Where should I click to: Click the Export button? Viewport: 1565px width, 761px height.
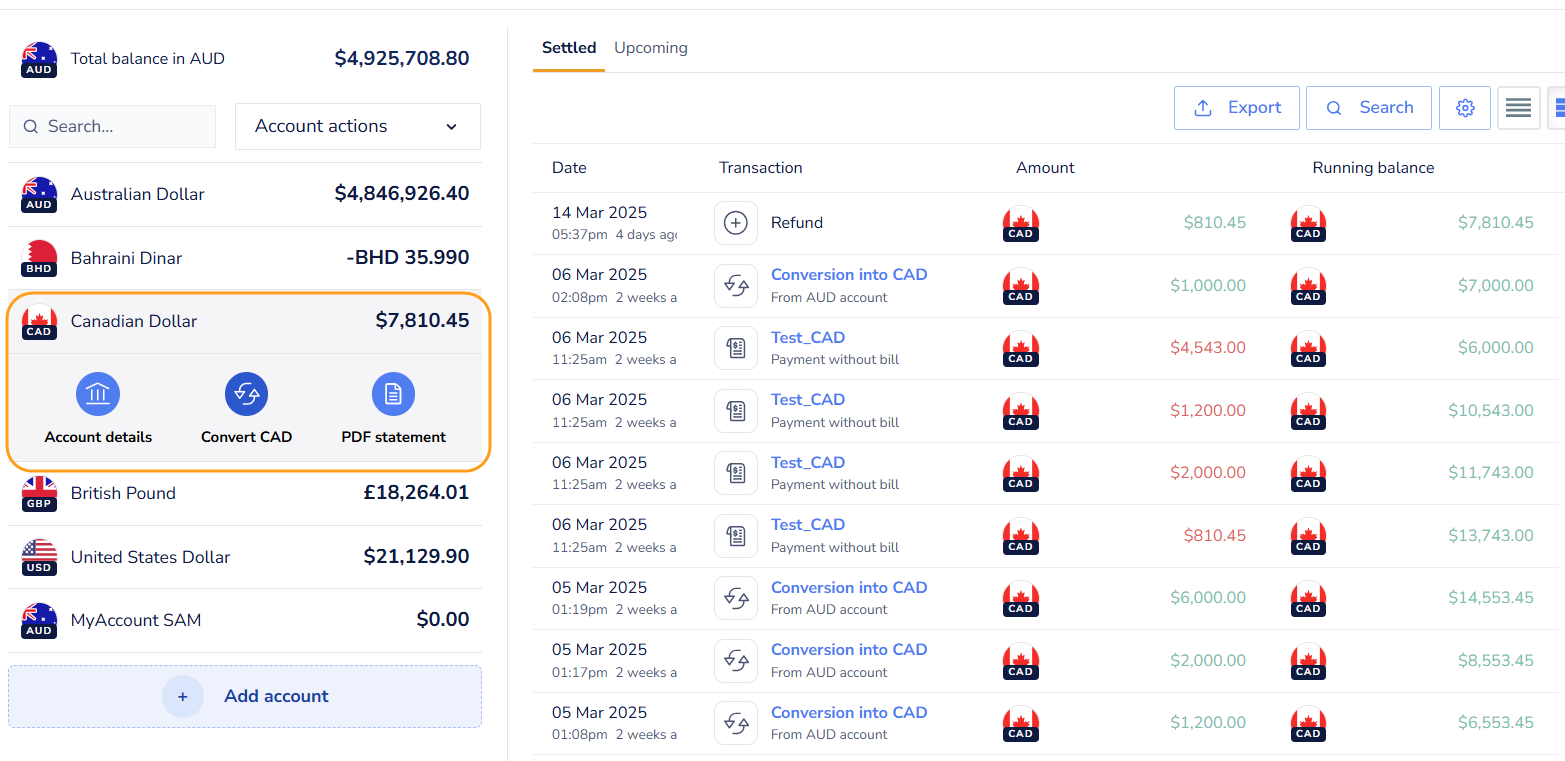tap(1237, 108)
